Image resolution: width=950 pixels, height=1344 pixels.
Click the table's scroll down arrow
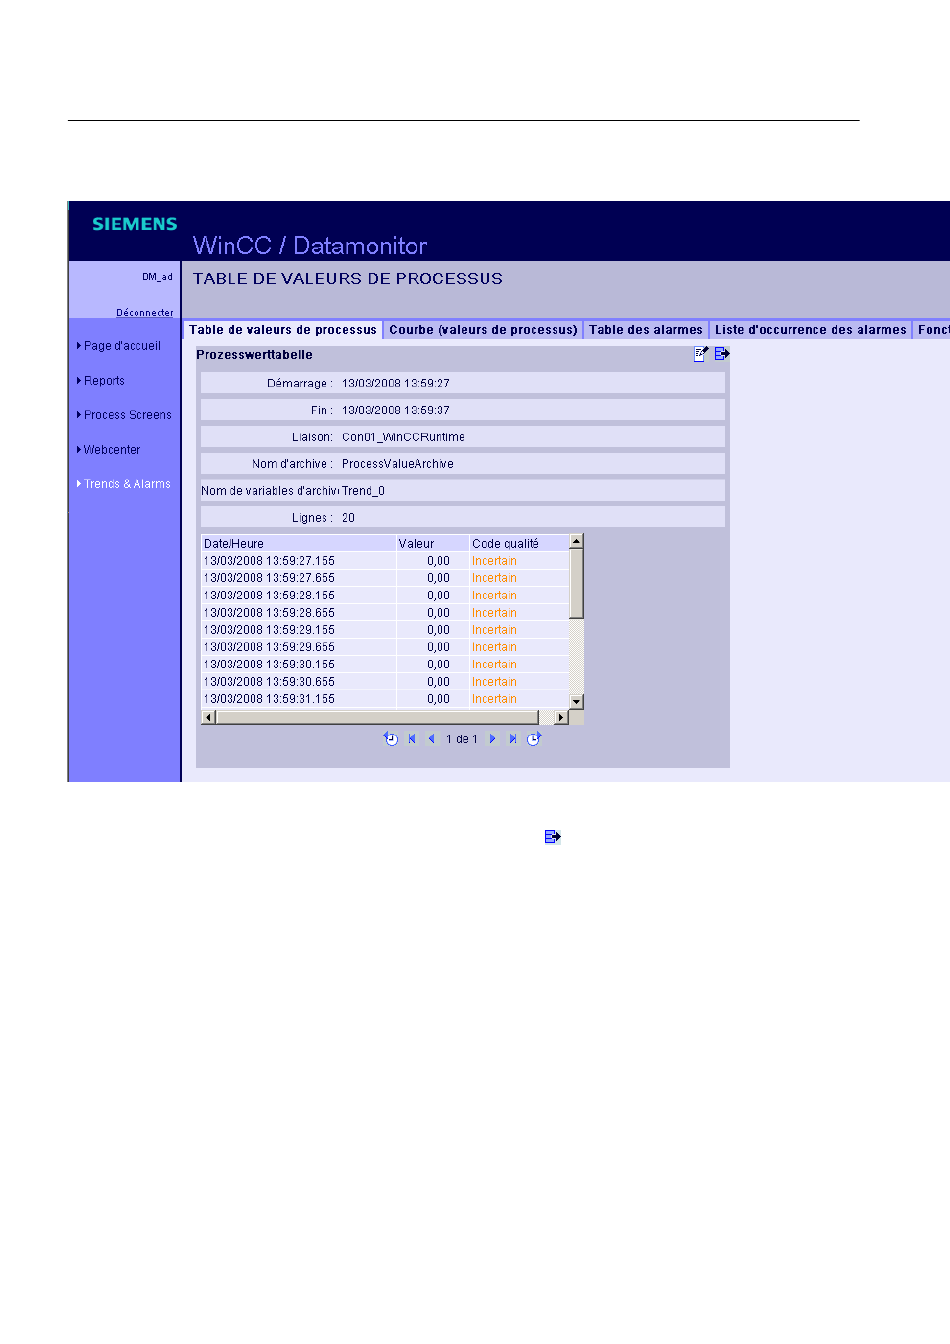click(x=576, y=702)
